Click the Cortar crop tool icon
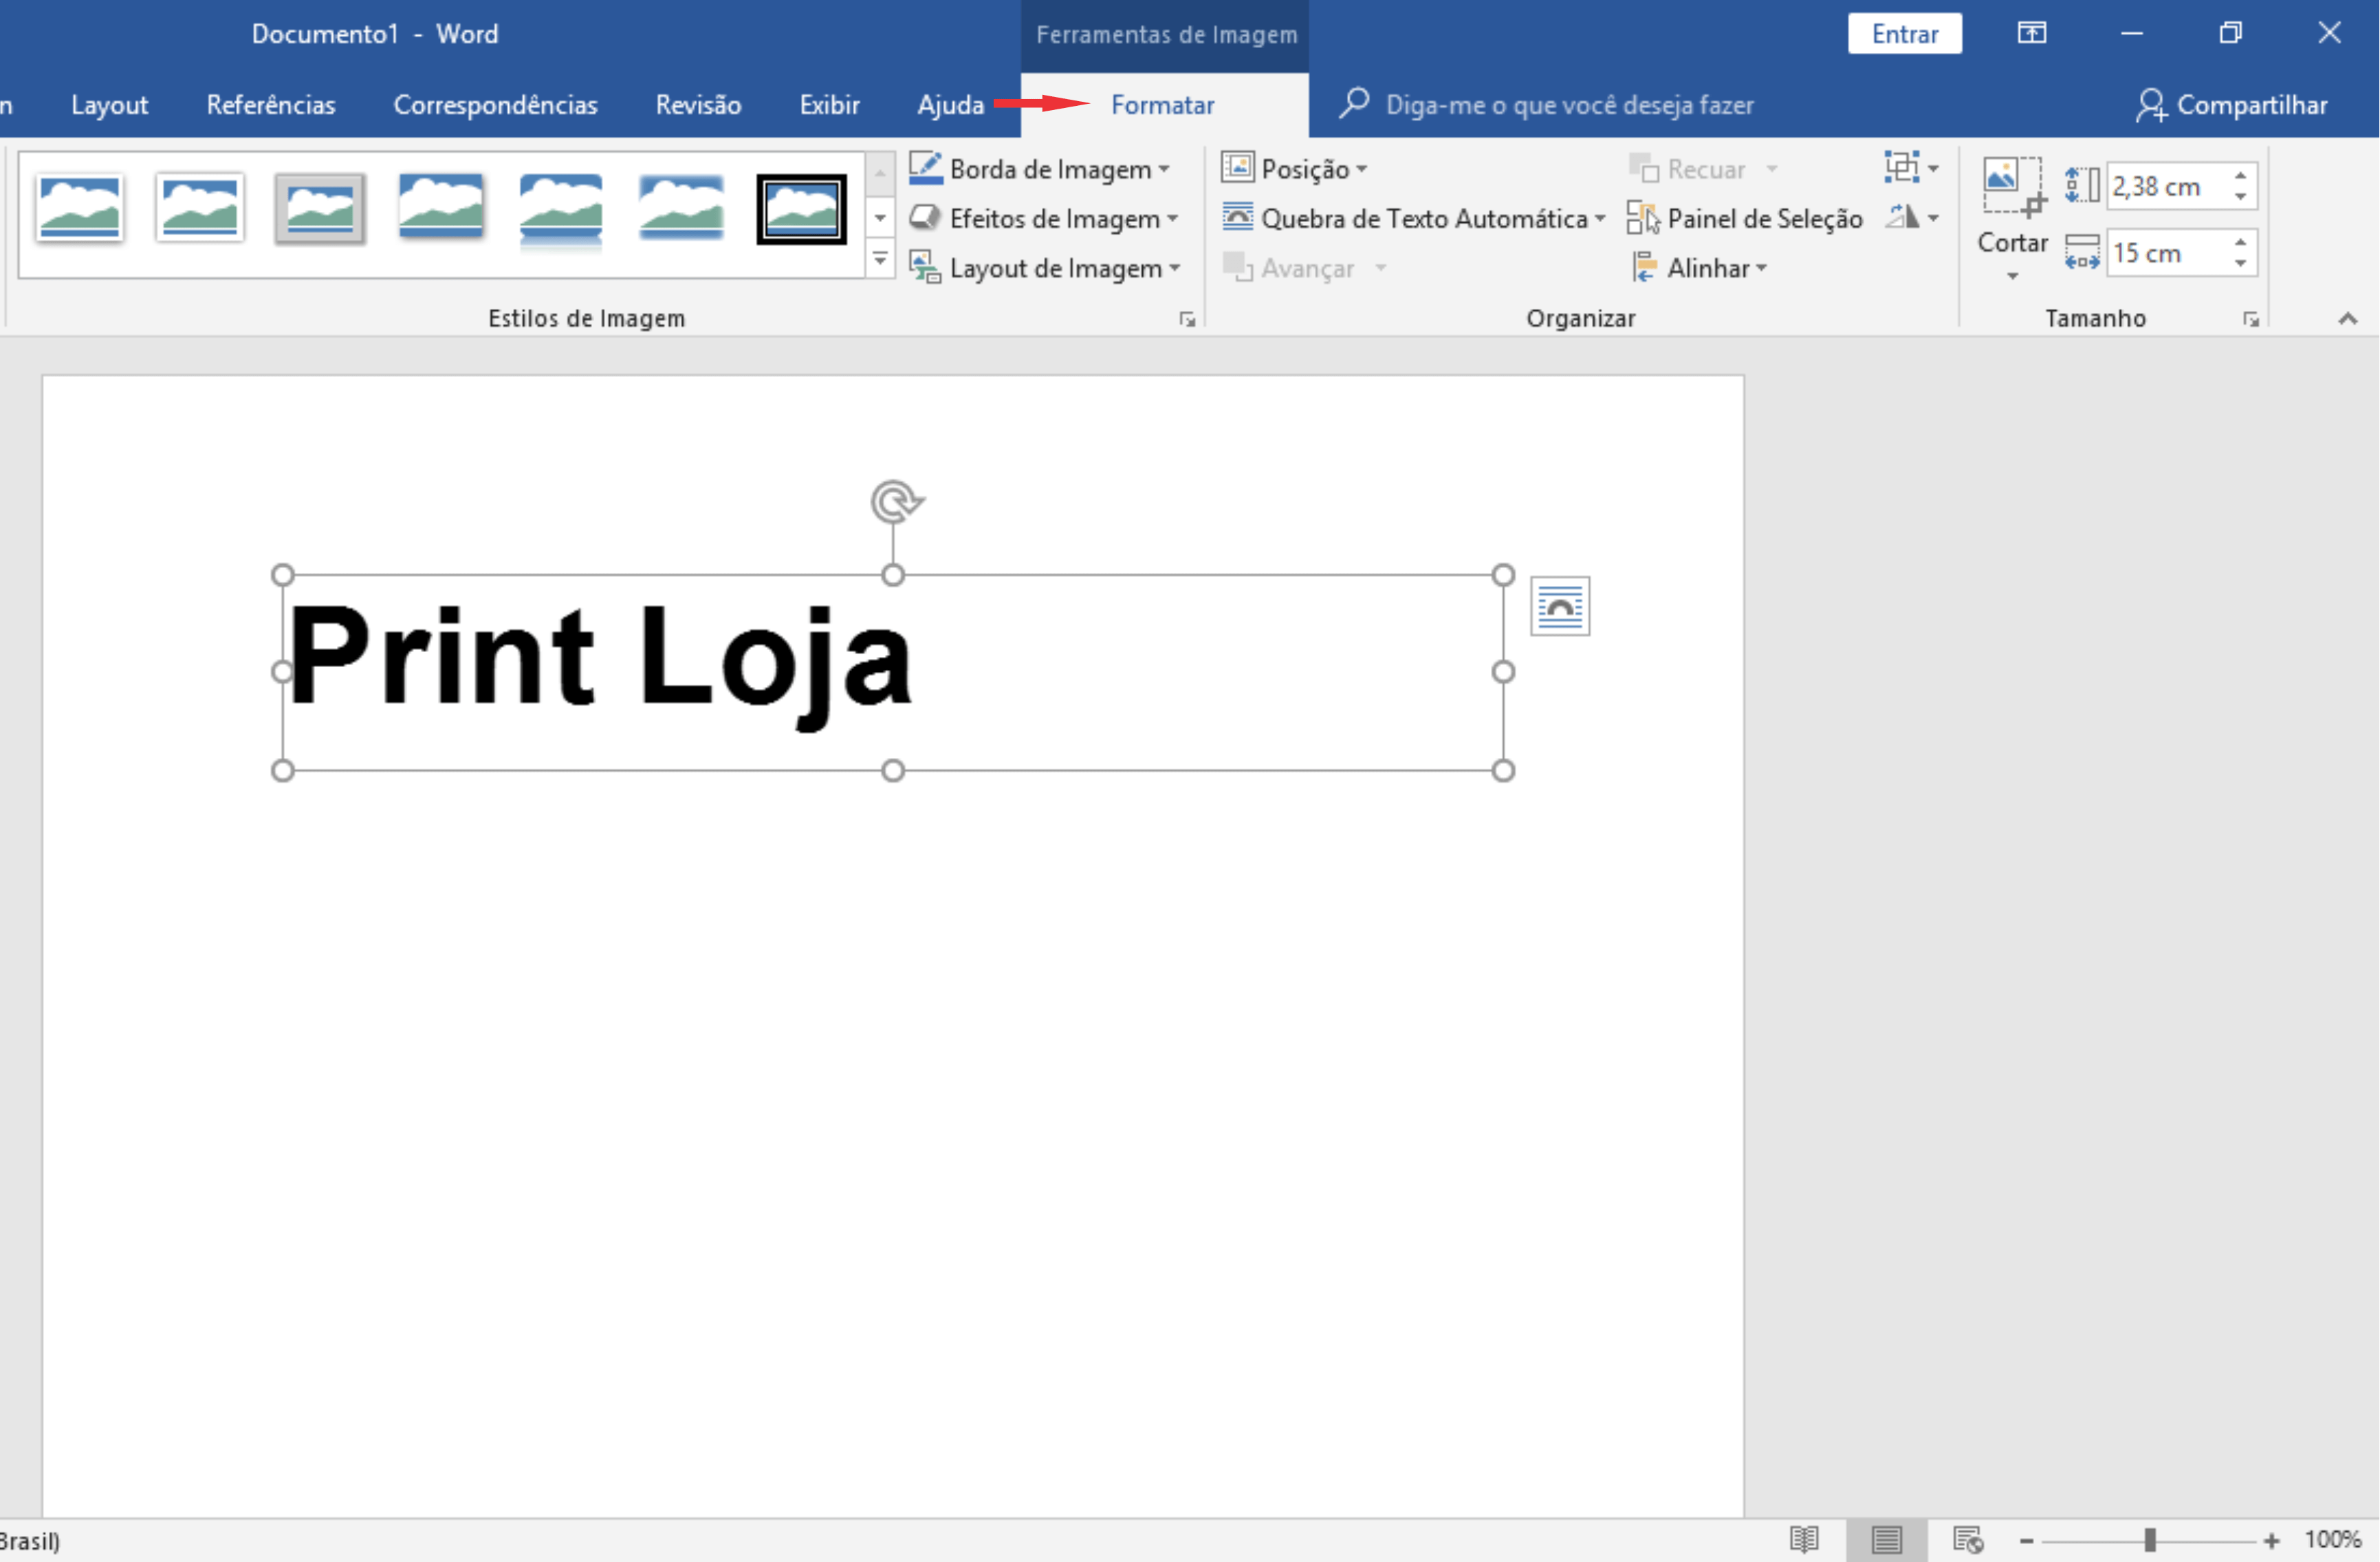 click(2012, 187)
